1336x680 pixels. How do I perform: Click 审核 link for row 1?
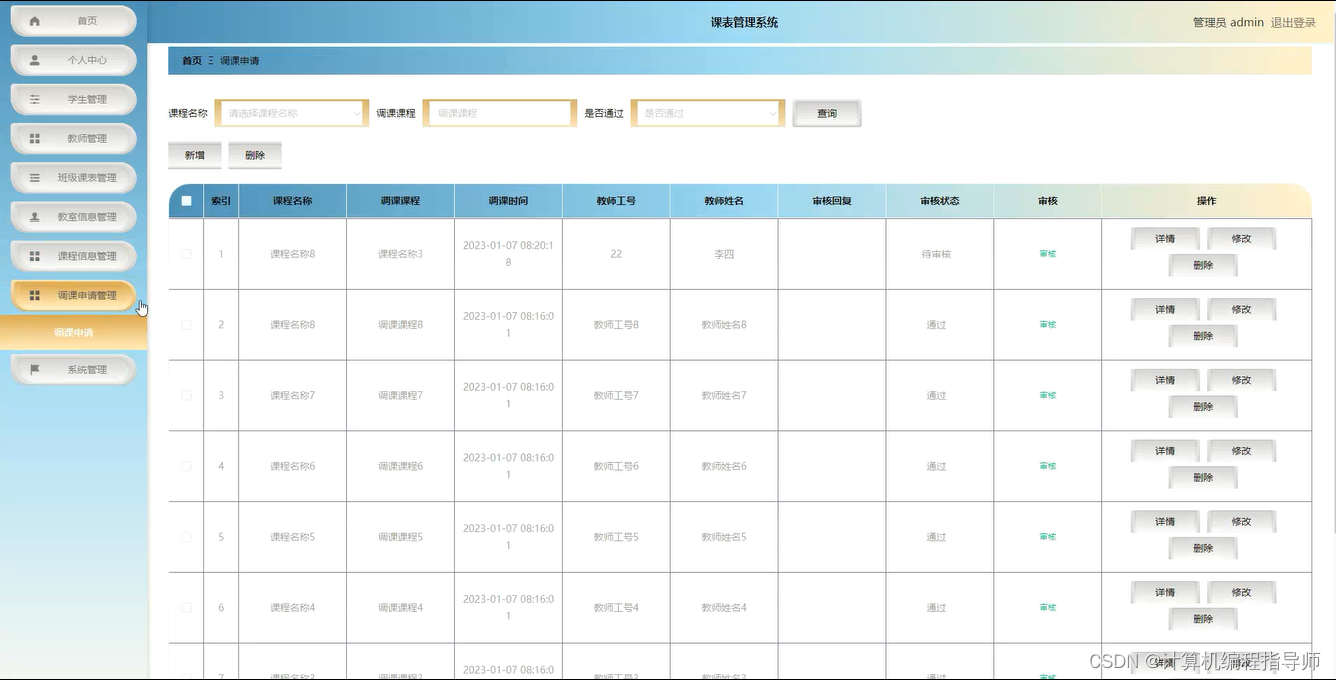(x=1047, y=254)
